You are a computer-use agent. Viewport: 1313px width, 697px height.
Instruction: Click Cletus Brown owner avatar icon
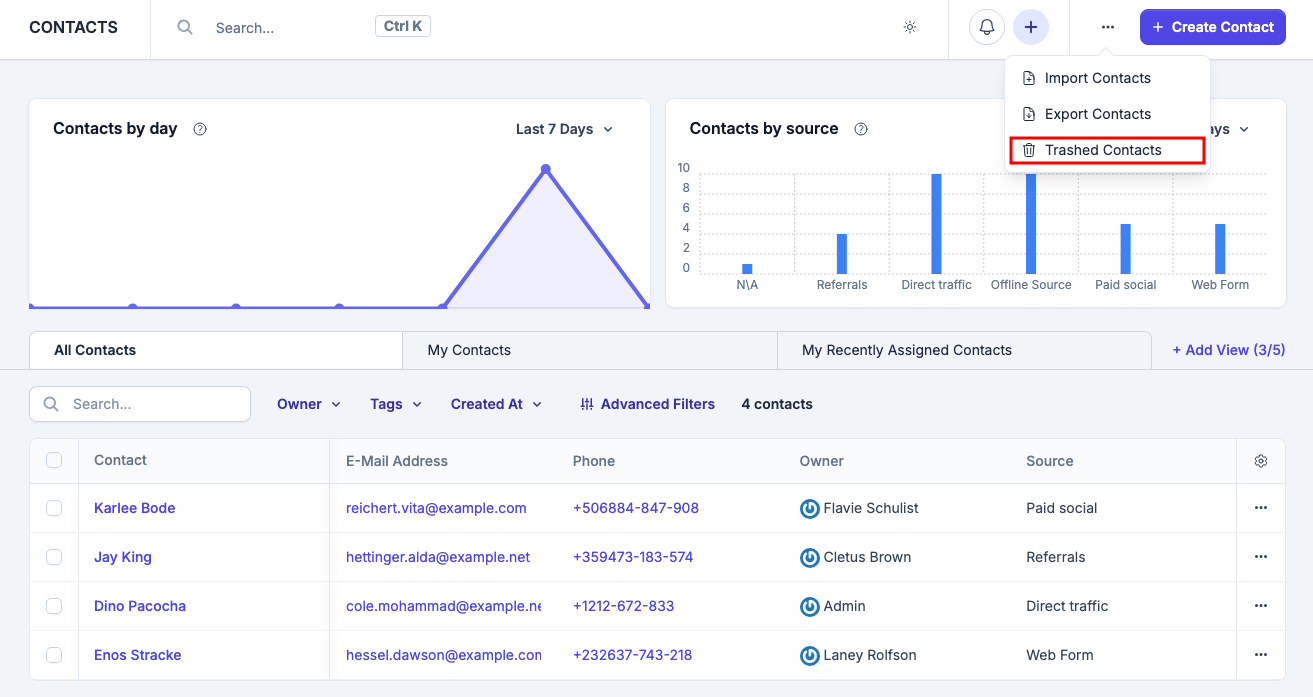(x=810, y=557)
